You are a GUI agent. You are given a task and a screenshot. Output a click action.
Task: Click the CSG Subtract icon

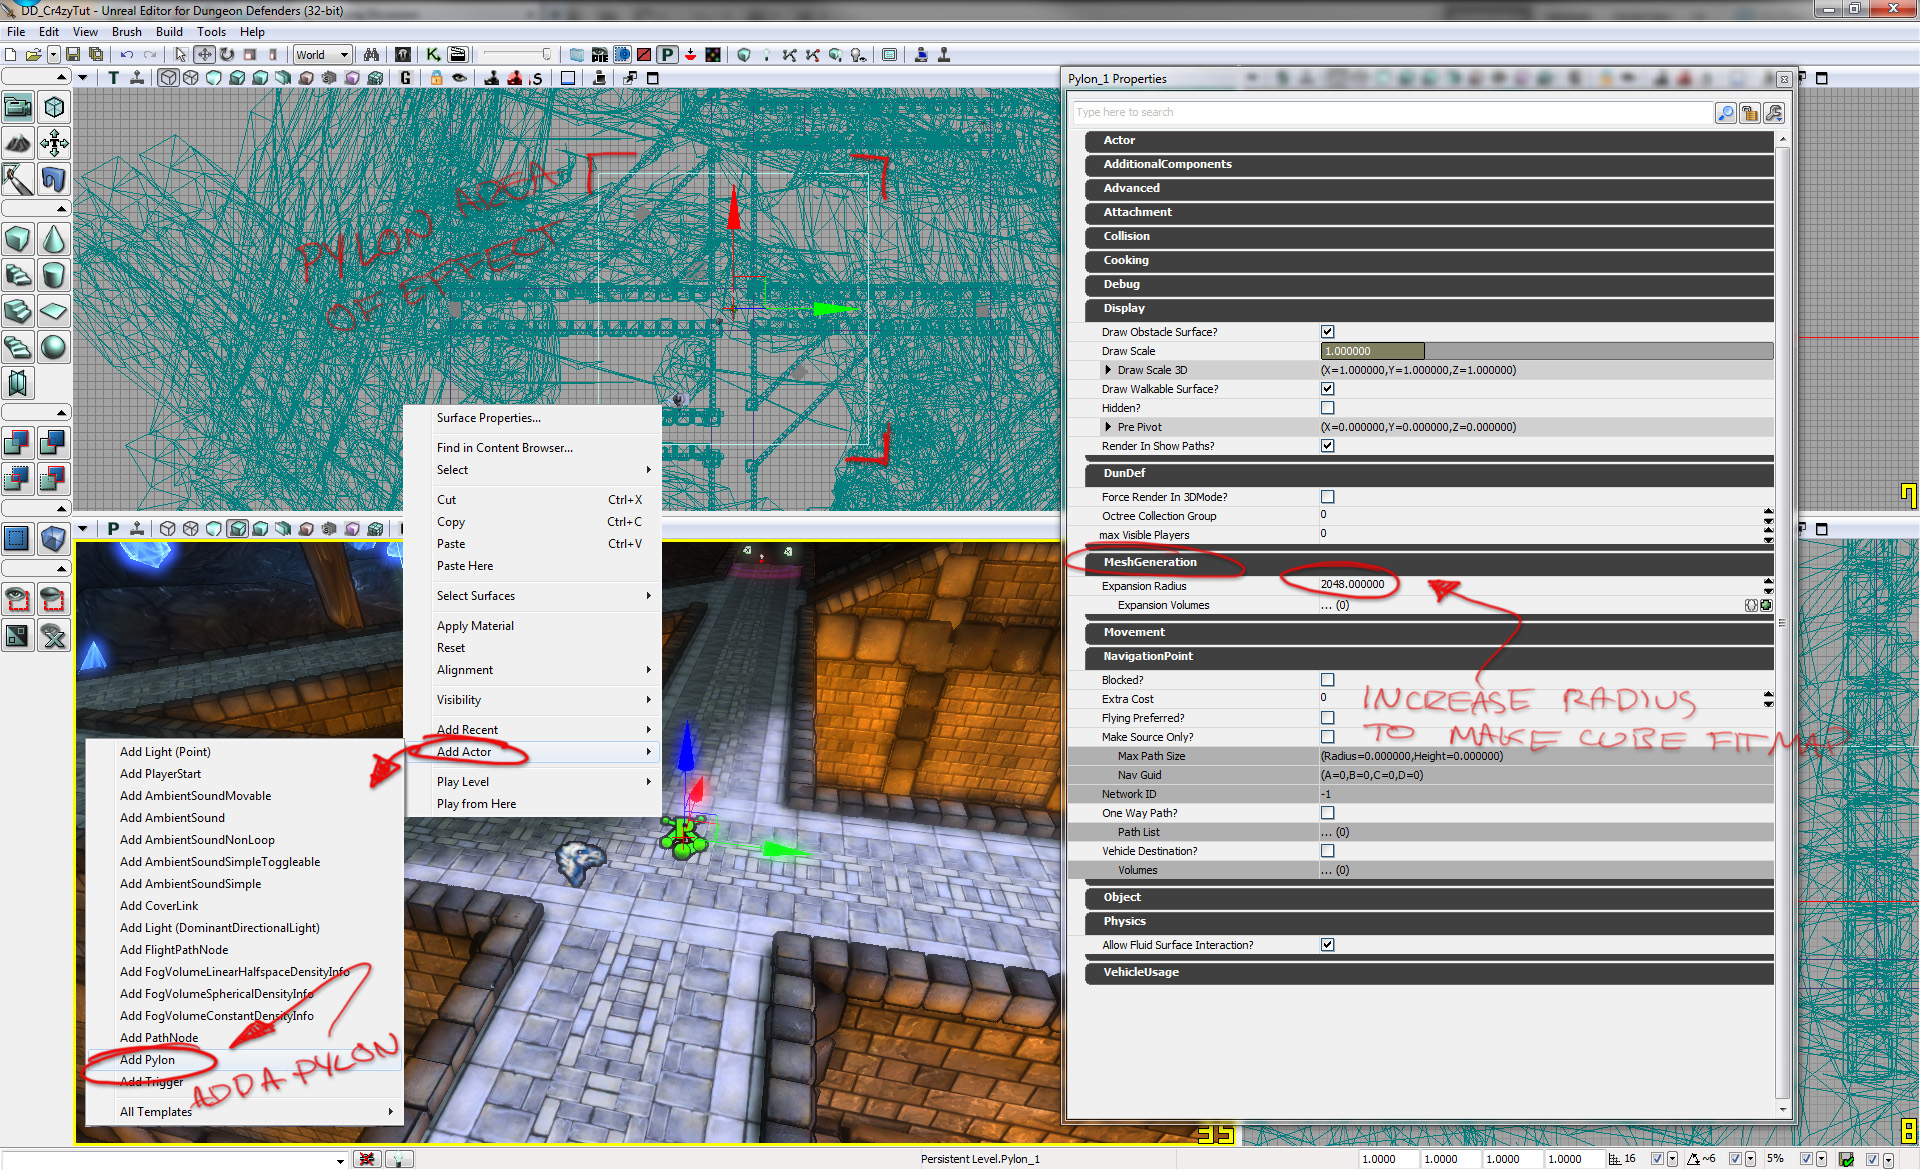(x=54, y=443)
